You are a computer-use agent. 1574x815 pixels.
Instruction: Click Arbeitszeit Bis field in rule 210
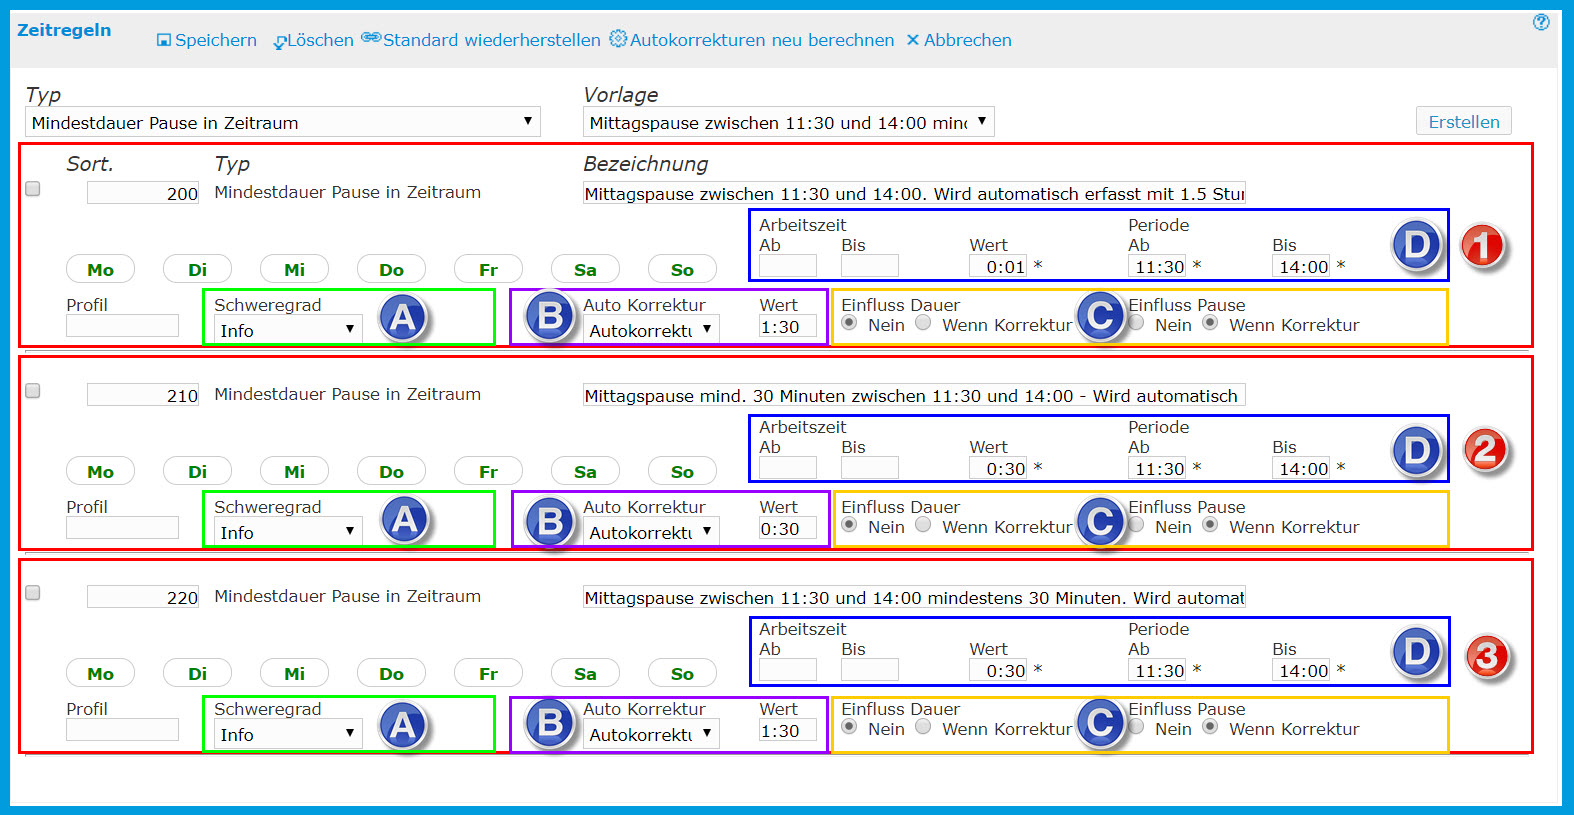[870, 467]
